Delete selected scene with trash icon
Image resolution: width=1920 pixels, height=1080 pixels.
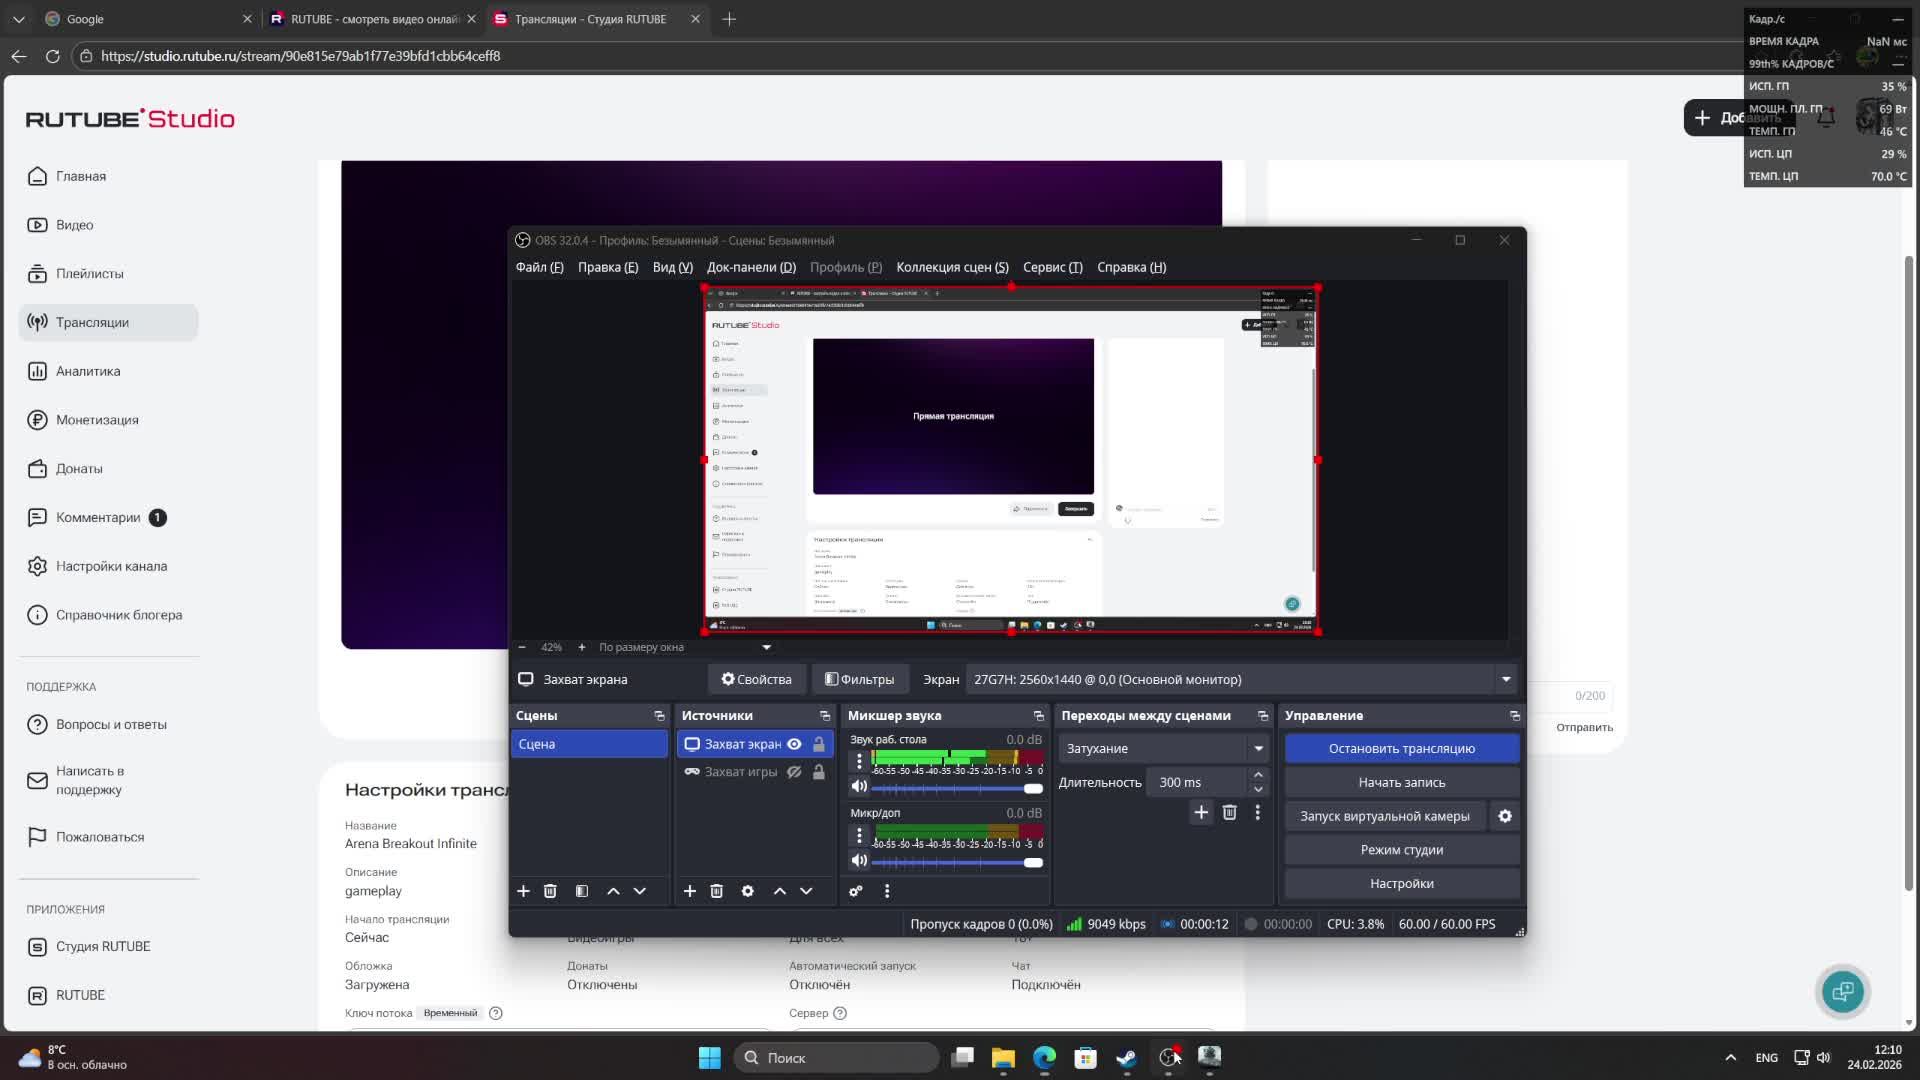pos(550,891)
